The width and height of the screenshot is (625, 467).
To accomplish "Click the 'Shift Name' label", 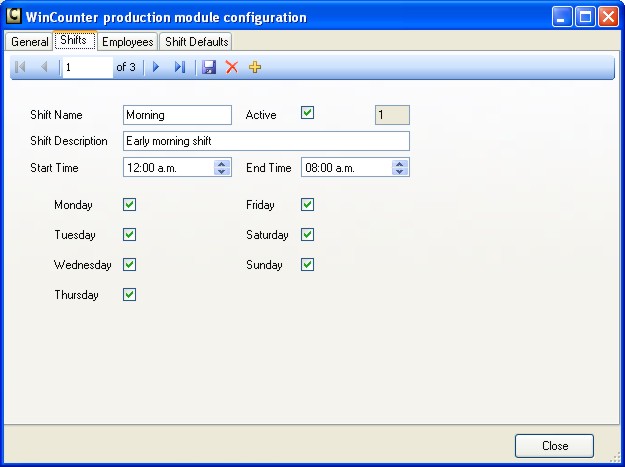I will (x=56, y=115).
